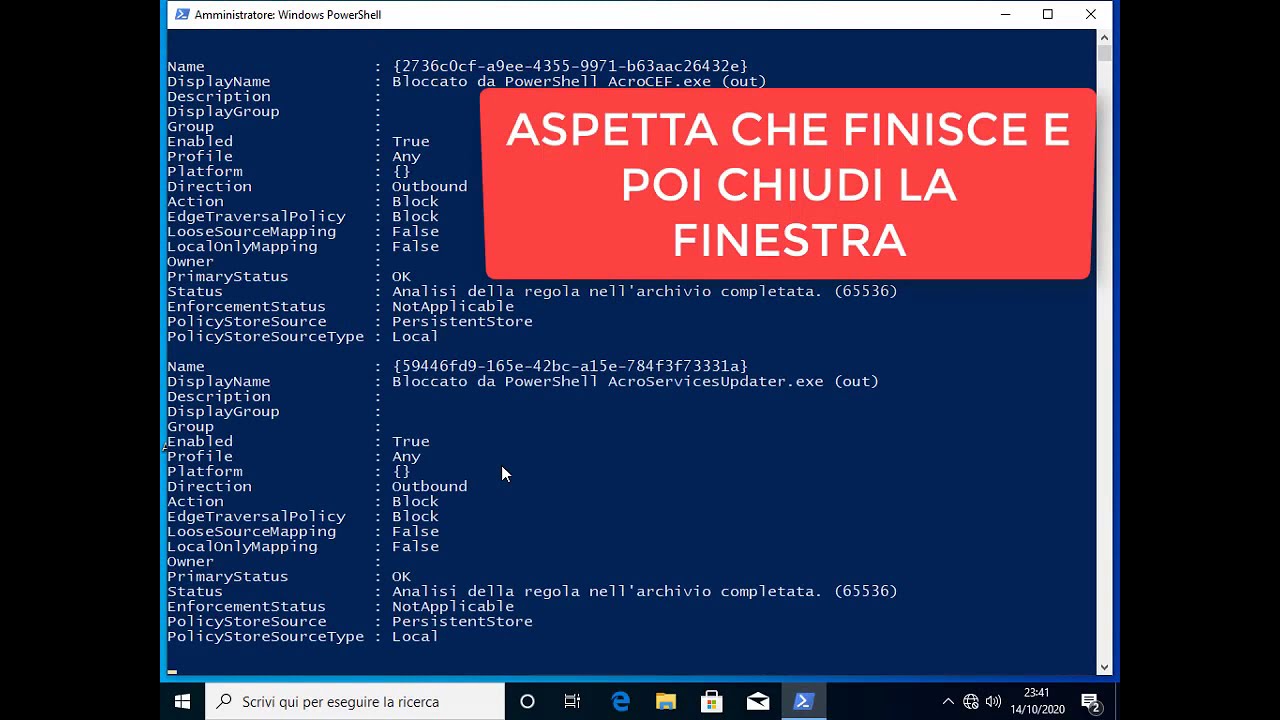Click the scrollbar up arrow in PowerShell

pyautogui.click(x=1104, y=37)
